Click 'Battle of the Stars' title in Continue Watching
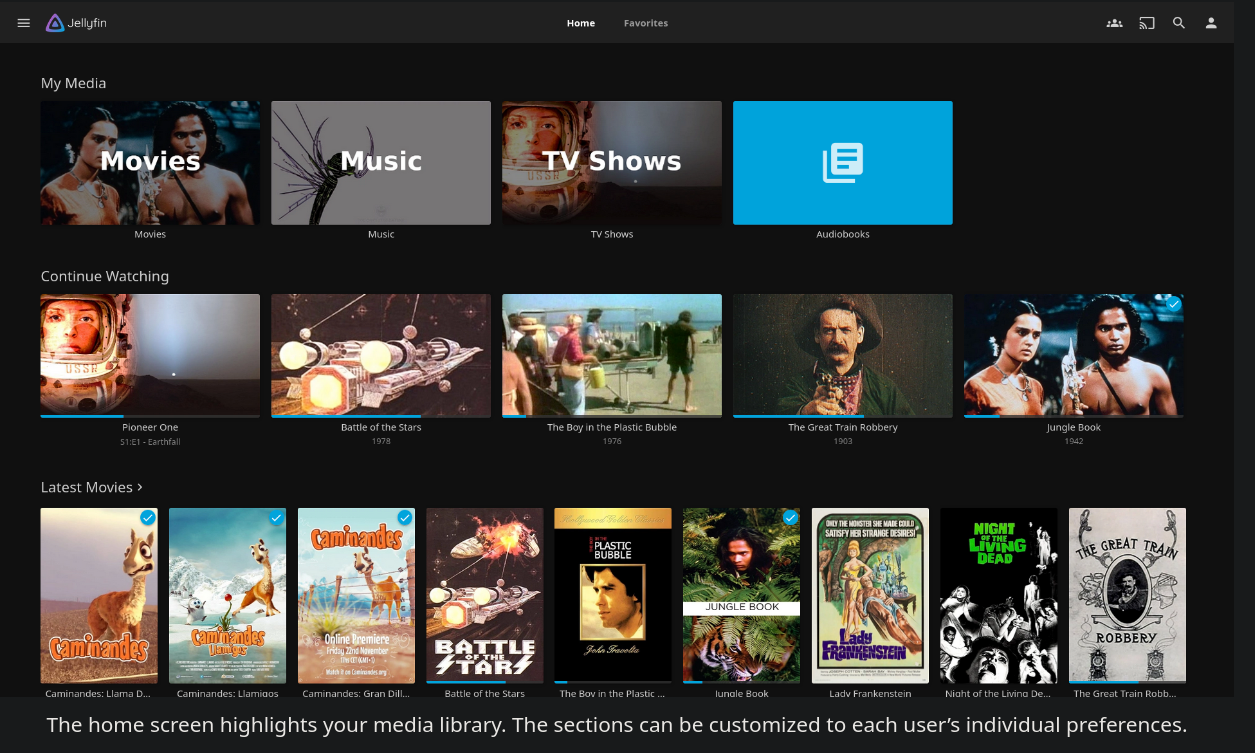This screenshot has height=753, width=1255. pos(381,427)
